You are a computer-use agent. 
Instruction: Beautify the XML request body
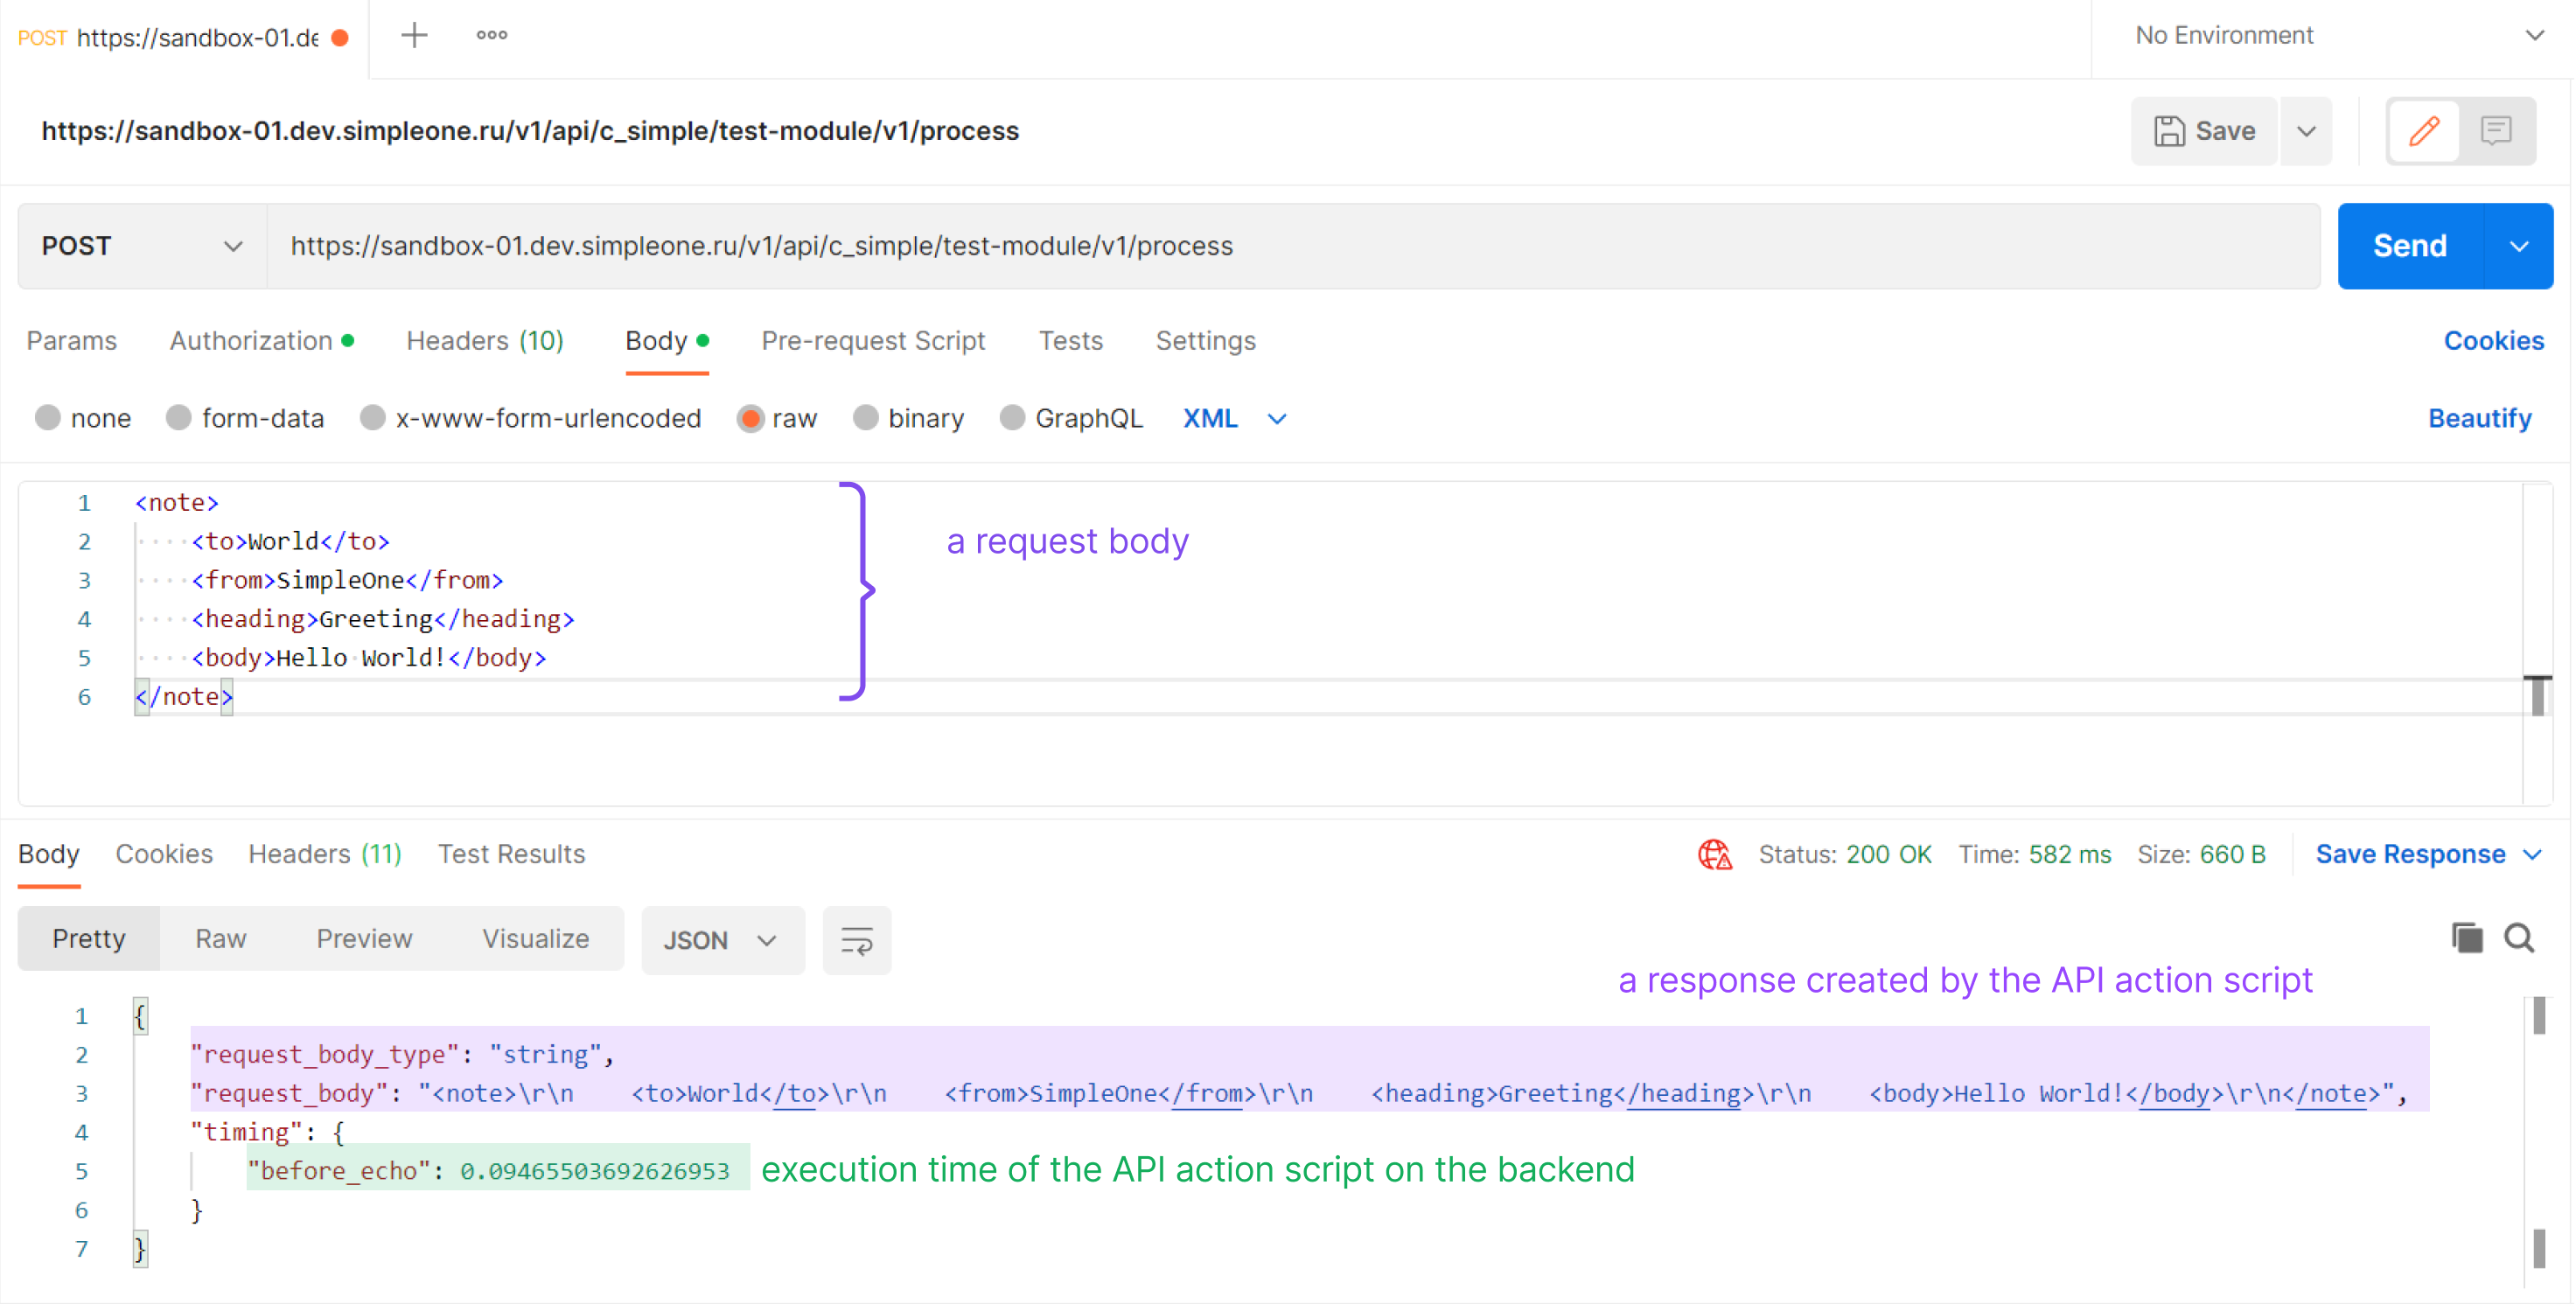pos(2479,418)
